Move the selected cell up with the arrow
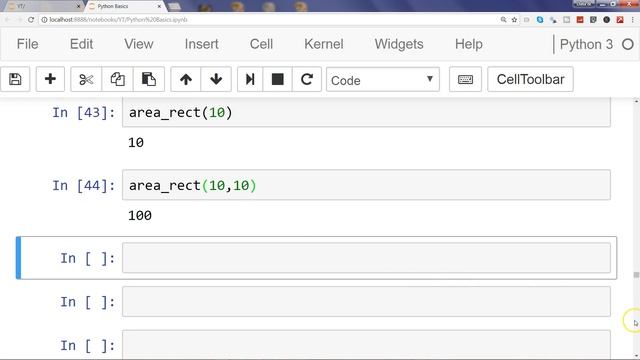The height and width of the screenshot is (360, 640). (186, 79)
